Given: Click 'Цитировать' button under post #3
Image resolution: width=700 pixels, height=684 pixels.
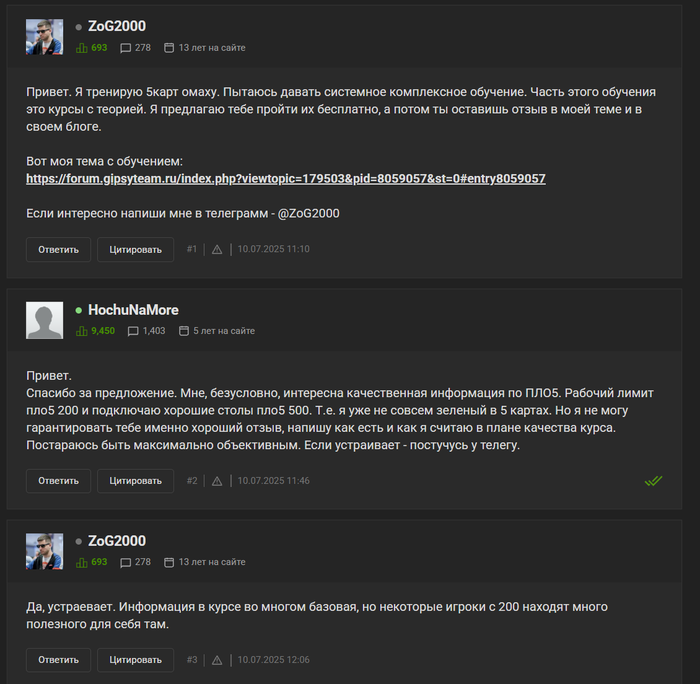Looking at the screenshot, I should [x=135, y=660].
